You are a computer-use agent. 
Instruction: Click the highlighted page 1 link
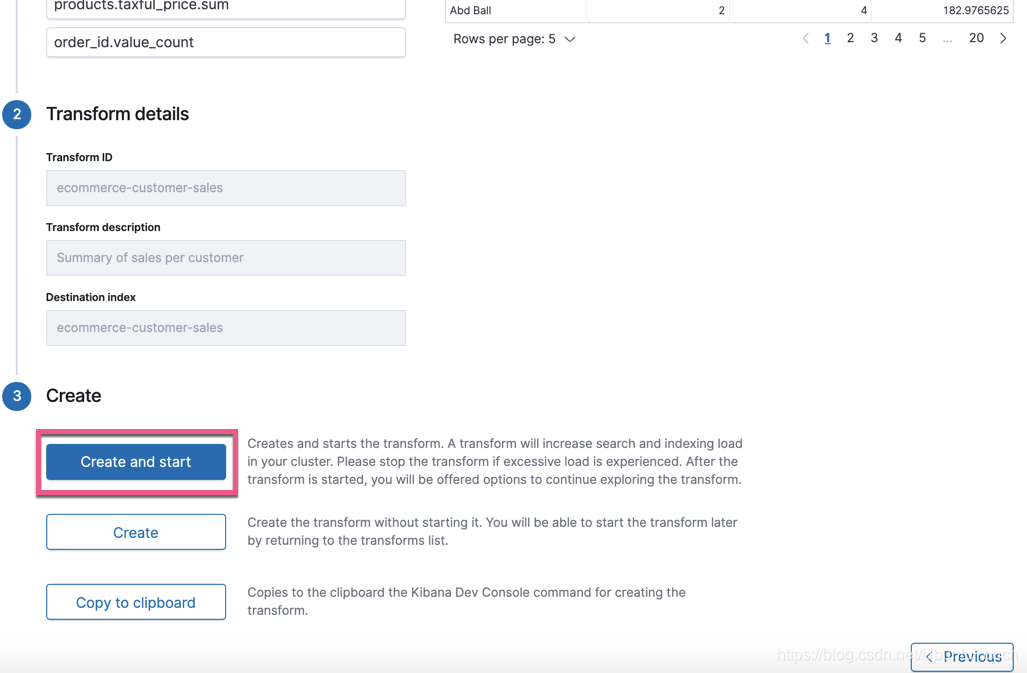point(827,38)
